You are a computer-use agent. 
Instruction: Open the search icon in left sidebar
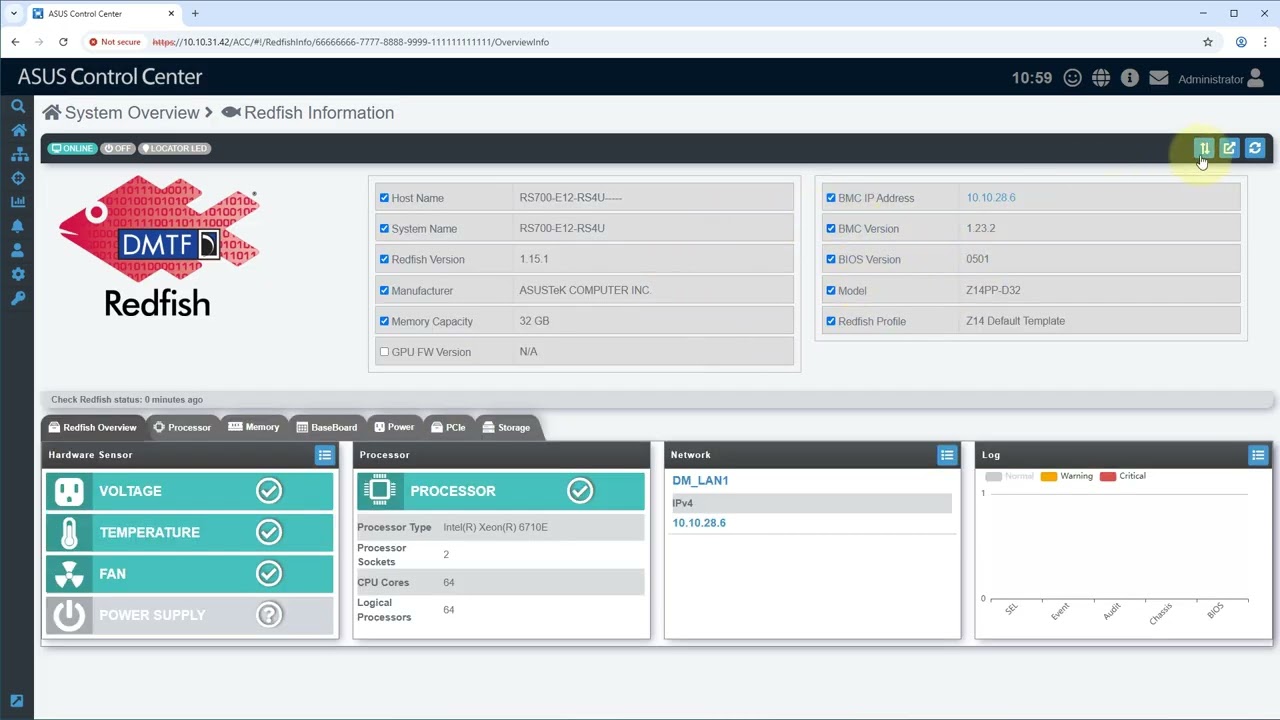click(18, 106)
